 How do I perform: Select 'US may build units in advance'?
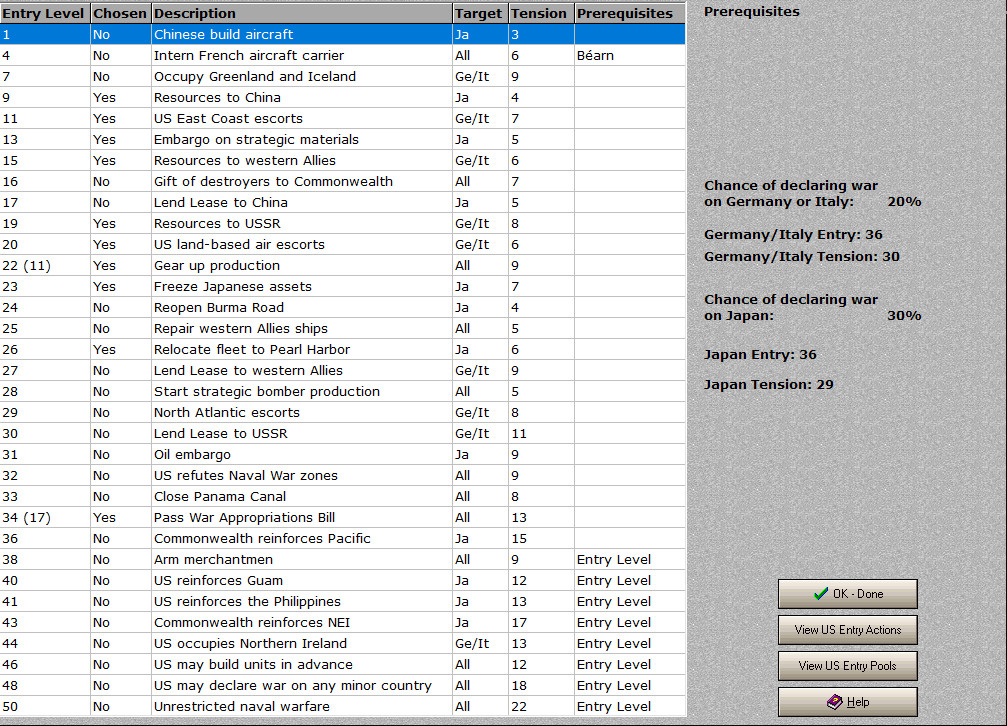pos(342,664)
